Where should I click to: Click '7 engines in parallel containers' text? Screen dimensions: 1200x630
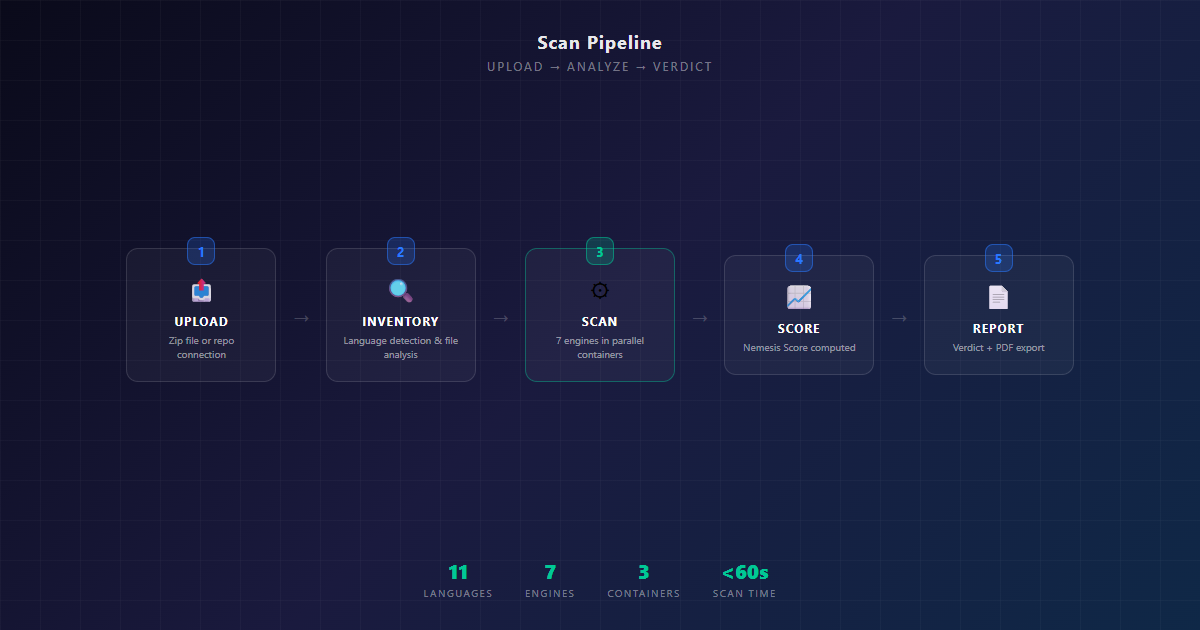coord(600,348)
